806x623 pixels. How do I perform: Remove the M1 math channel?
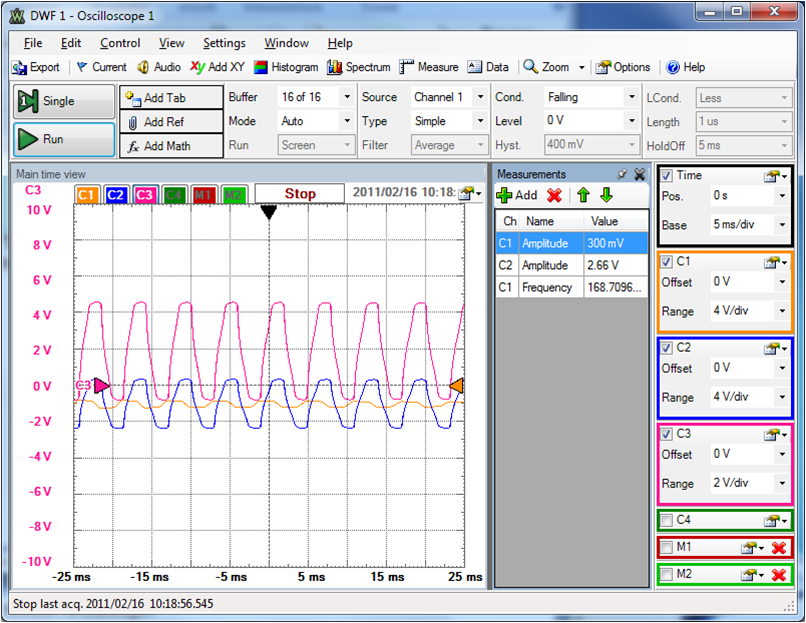tap(779, 548)
